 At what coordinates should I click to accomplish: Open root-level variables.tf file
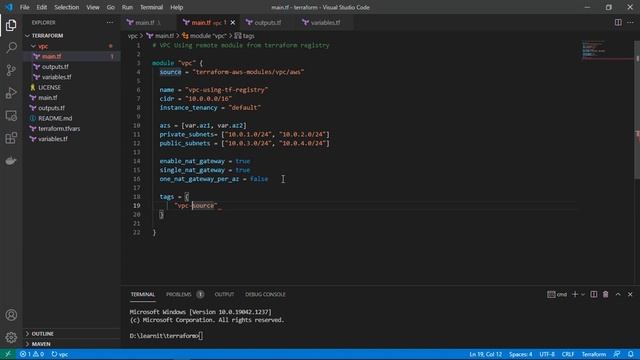(x=72, y=139)
